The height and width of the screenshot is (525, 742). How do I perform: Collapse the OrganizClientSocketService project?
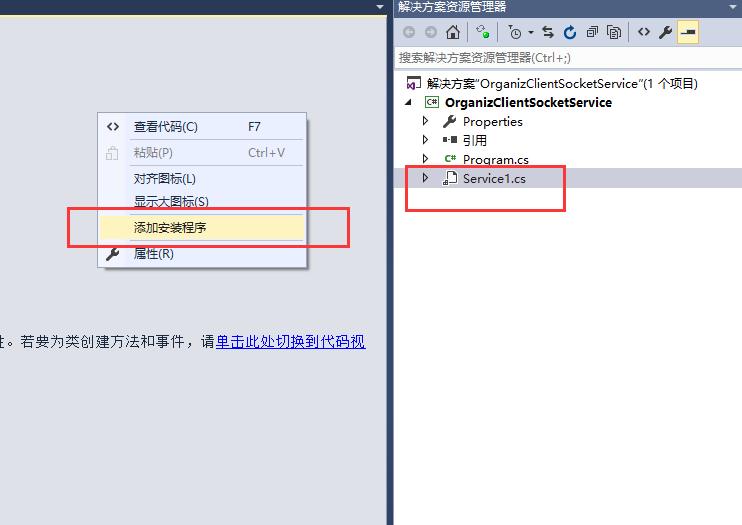tap(408, 102)
